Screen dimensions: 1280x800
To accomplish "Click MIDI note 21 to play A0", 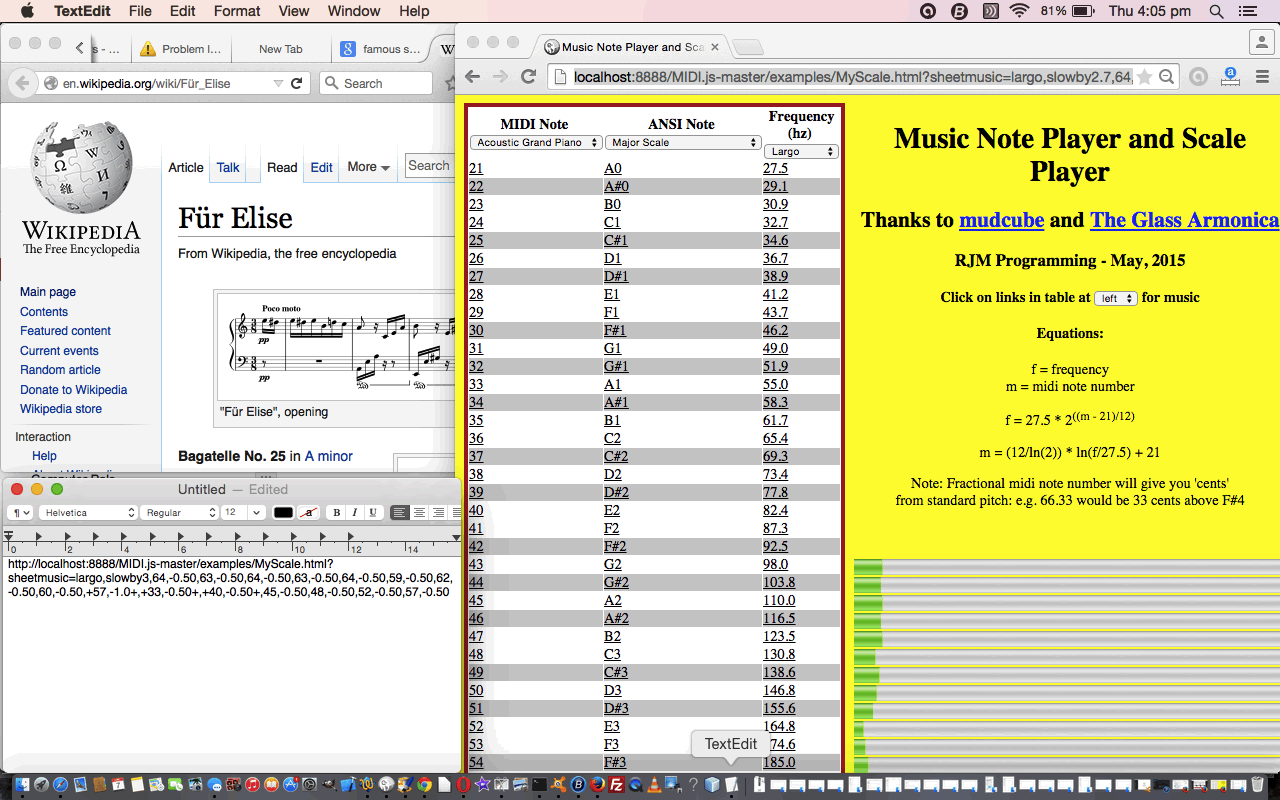I will point(475,168).
